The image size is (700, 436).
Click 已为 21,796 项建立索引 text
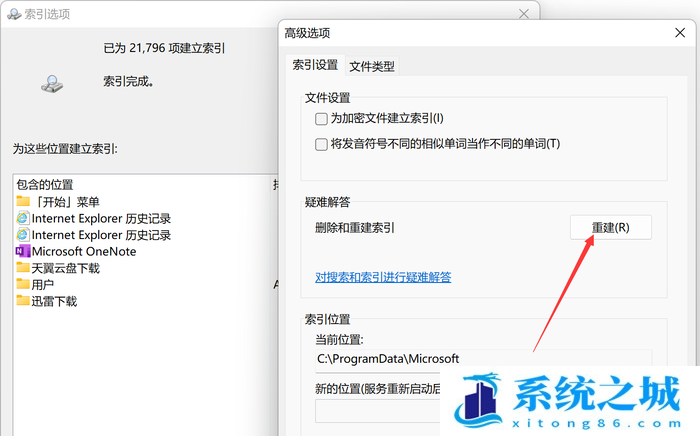(164, 48)
